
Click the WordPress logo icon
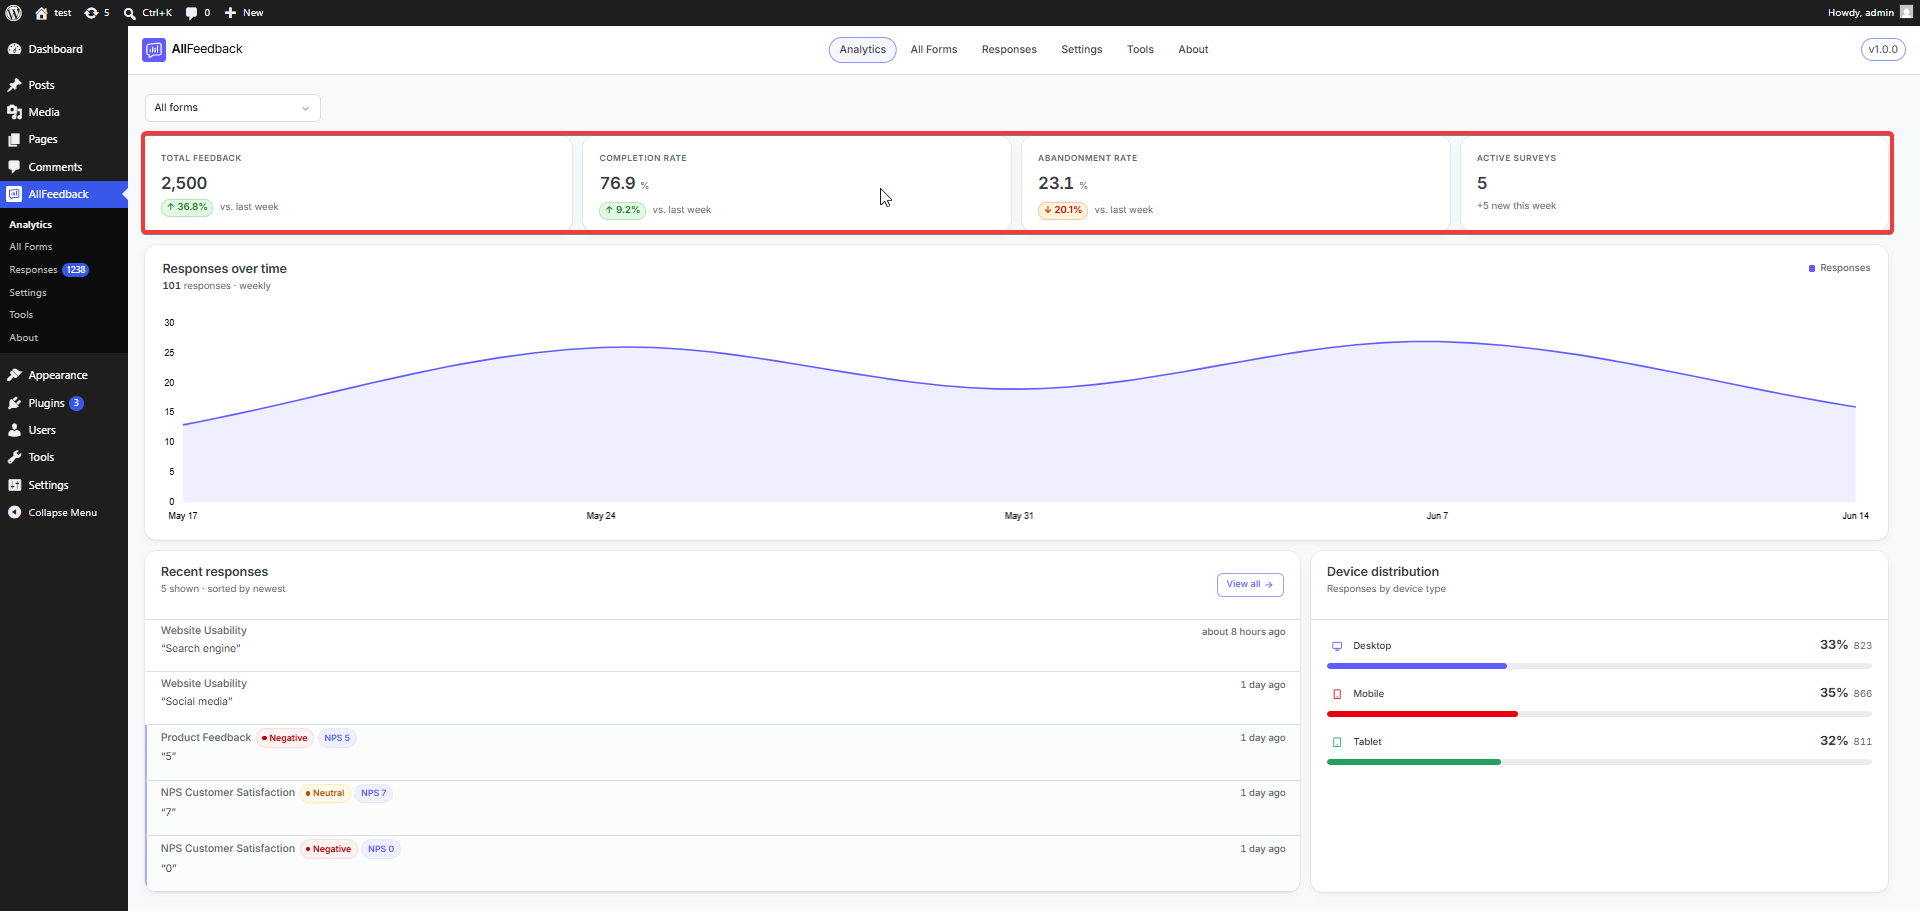pyautogui.click(x=14, y=13)
